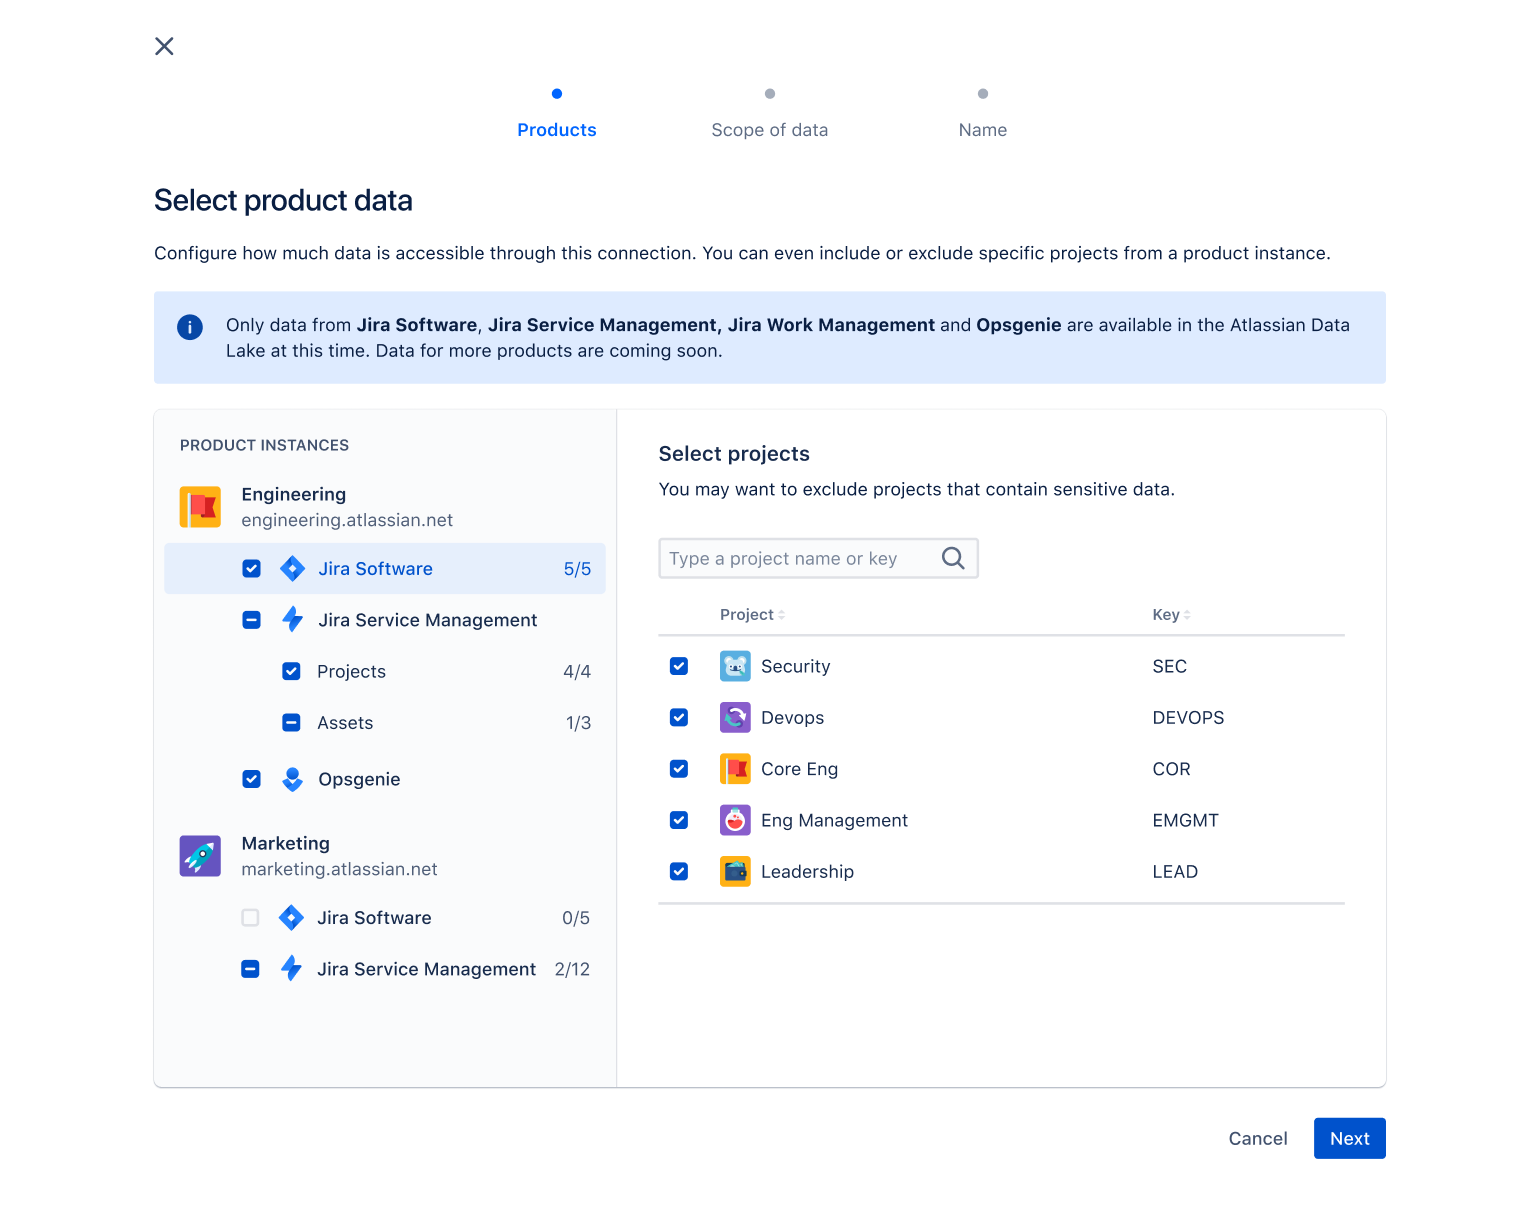Click the Security project avatar icon
This screenshot has width=1540, height=1224.
(735, 666)
